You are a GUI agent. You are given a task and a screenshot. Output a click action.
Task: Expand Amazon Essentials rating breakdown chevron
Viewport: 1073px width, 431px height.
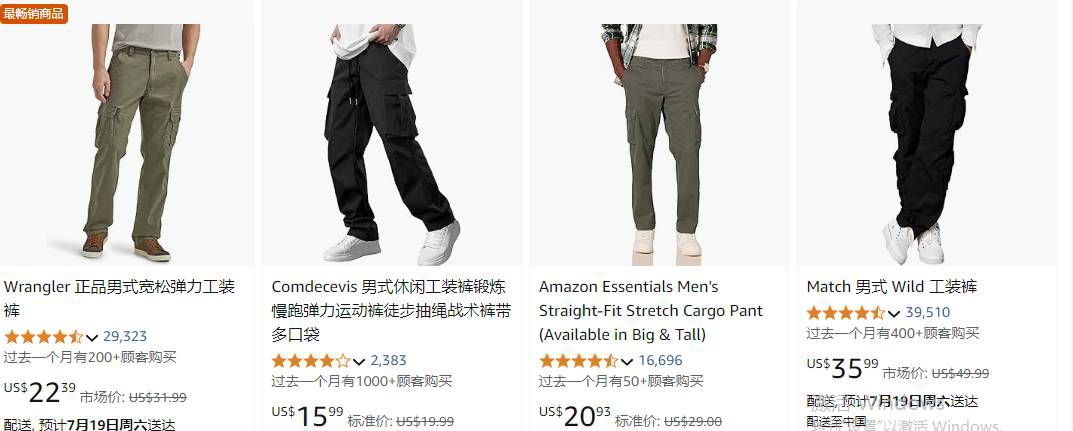(627, 361)
